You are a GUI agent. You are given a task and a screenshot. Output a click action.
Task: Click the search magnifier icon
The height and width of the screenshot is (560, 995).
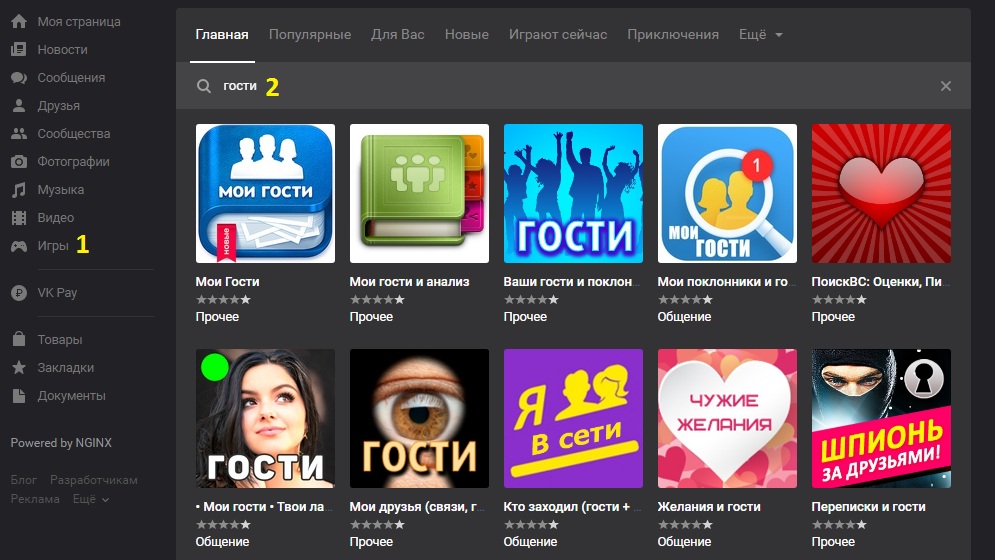[x=204, y=86]
